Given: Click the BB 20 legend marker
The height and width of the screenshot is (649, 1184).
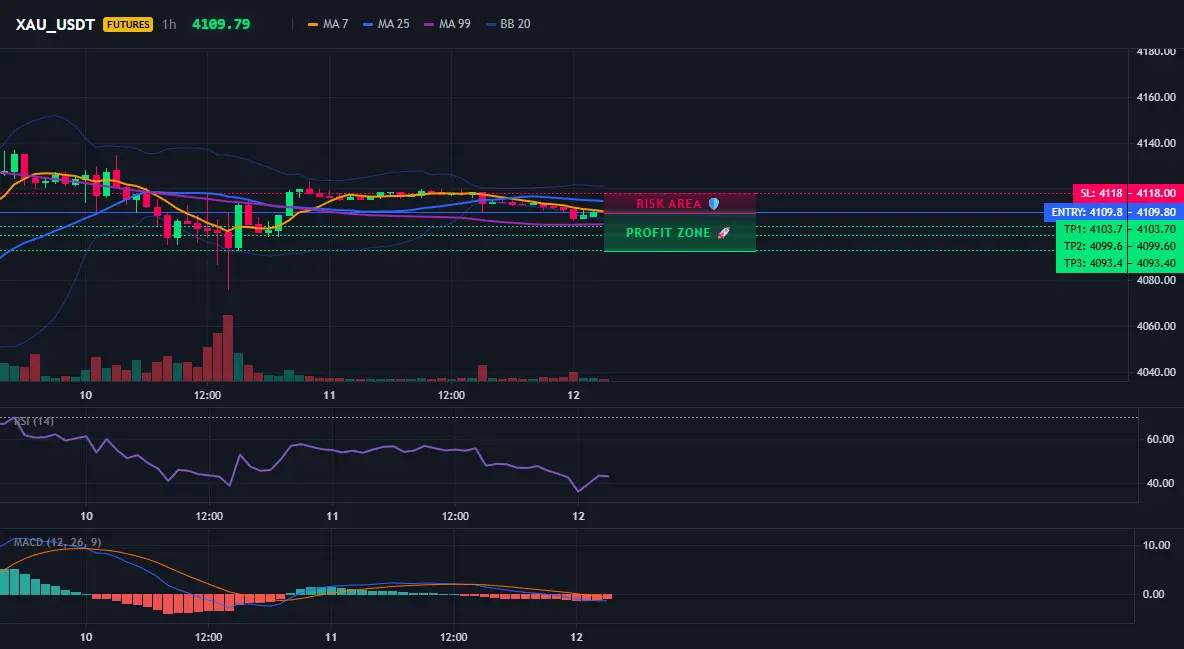Looking at the screenshot, I should [491, 24].
